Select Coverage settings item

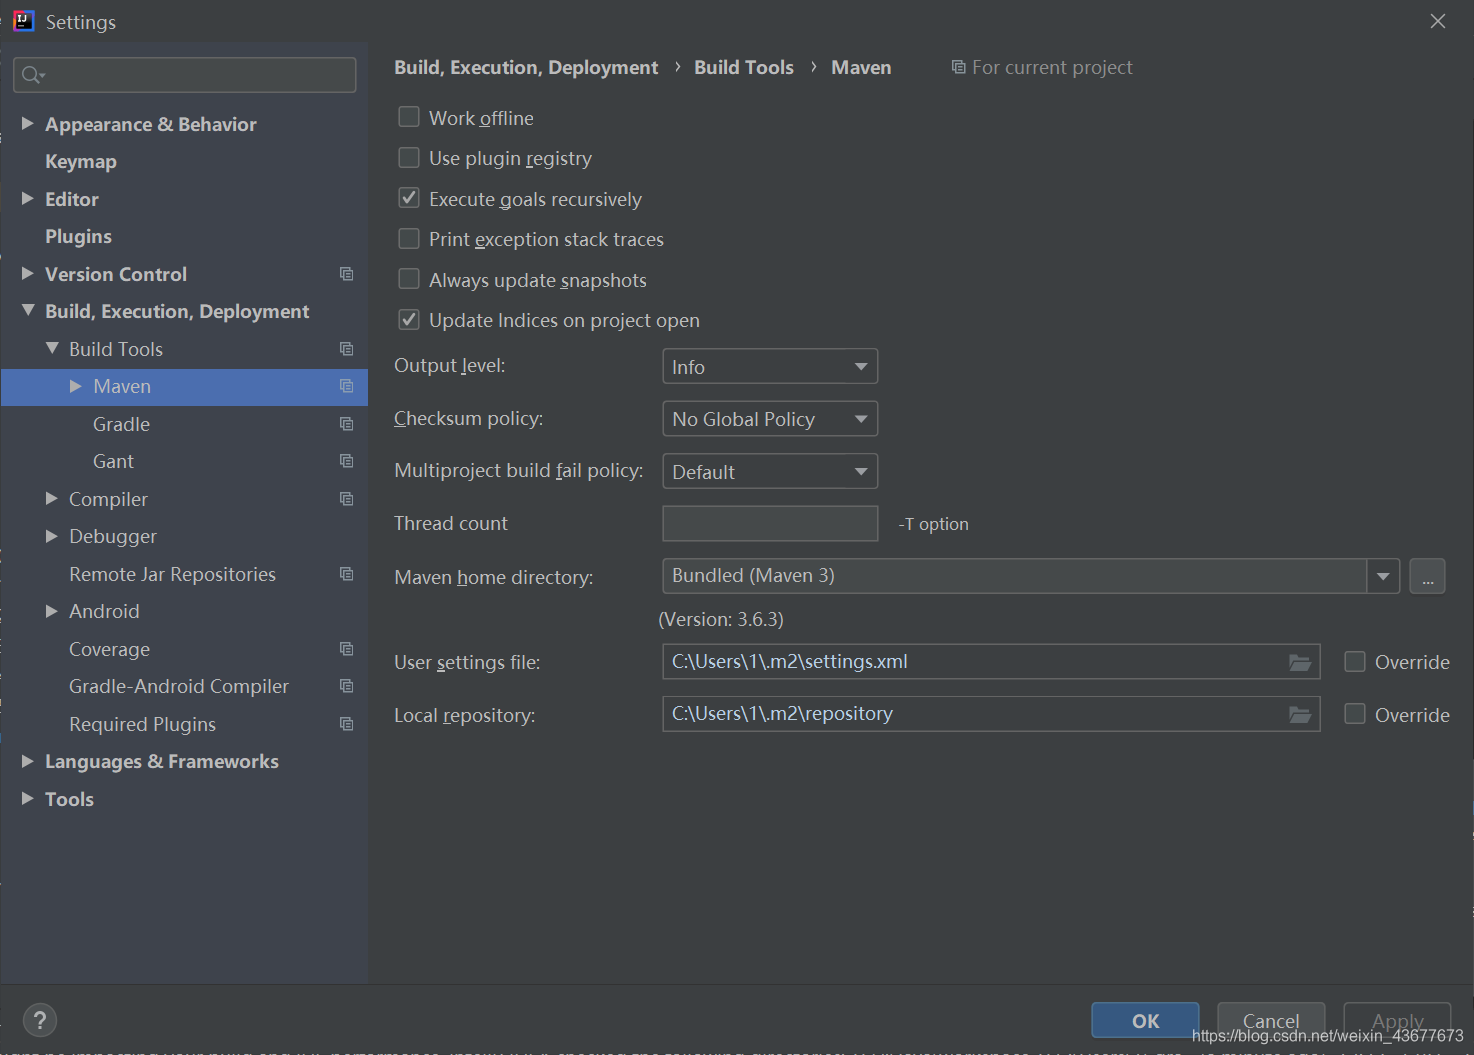[109, 649]
